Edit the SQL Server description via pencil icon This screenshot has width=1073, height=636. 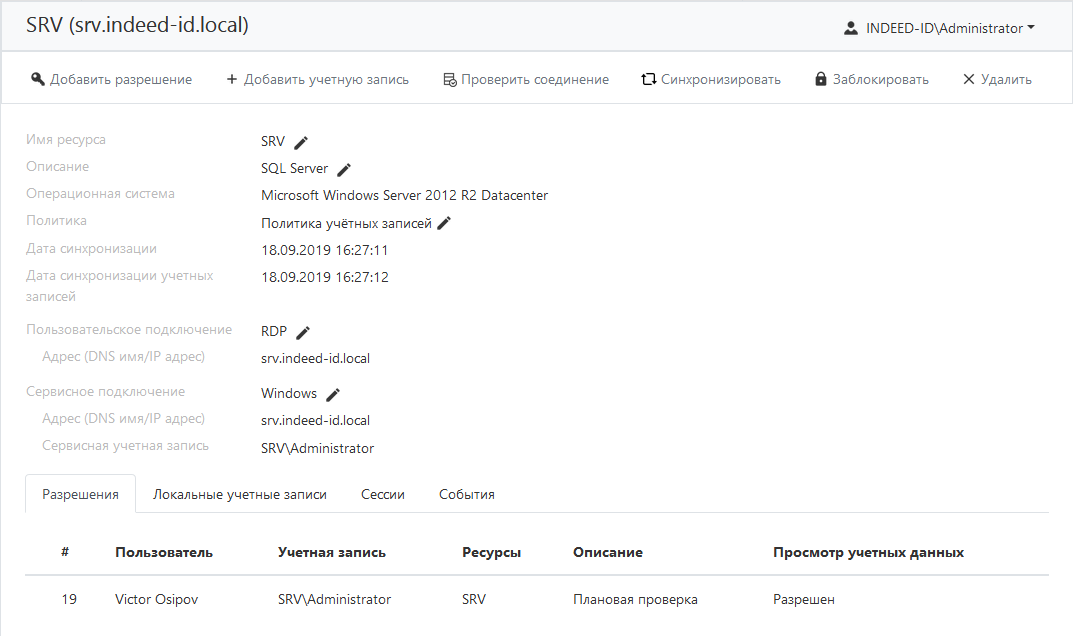coord(344,169)
